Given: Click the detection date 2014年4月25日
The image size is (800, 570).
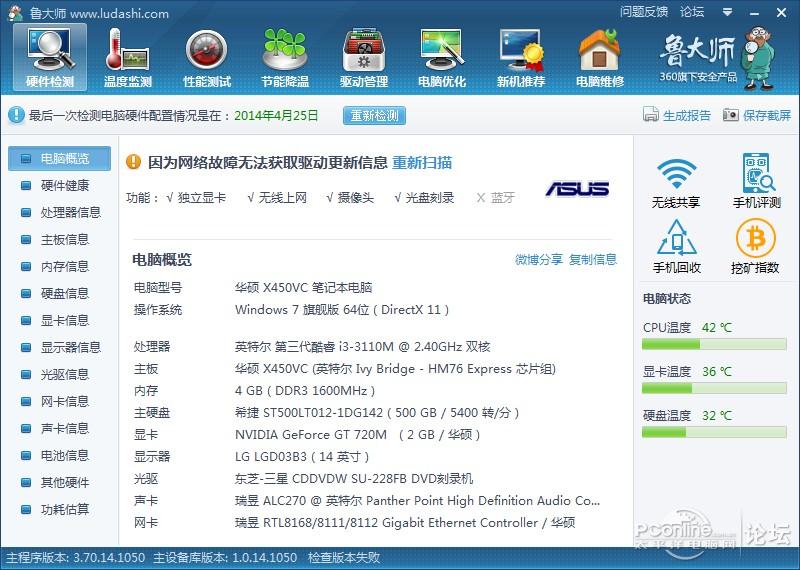Looking at the screenshot, I should point(276,115).
